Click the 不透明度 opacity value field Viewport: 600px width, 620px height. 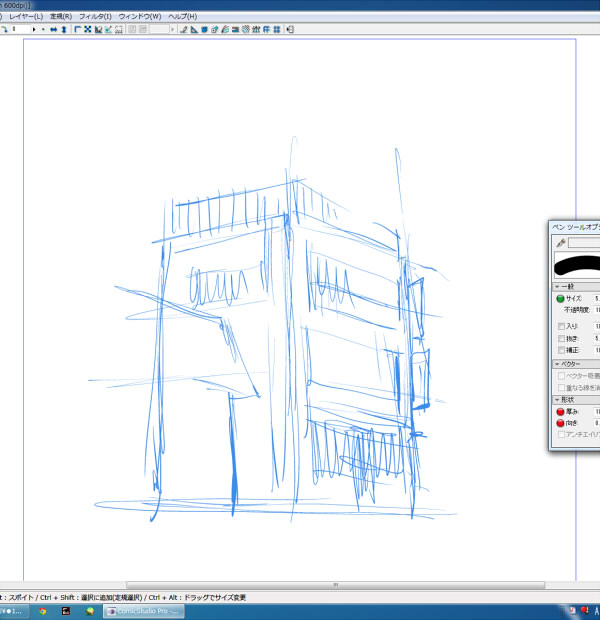(596, 310)
